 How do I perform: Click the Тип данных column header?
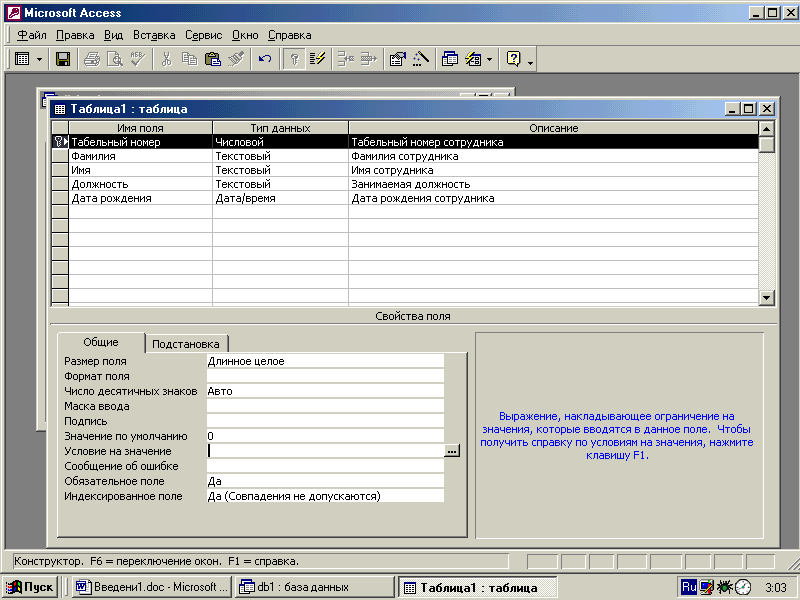click(280, 128)
